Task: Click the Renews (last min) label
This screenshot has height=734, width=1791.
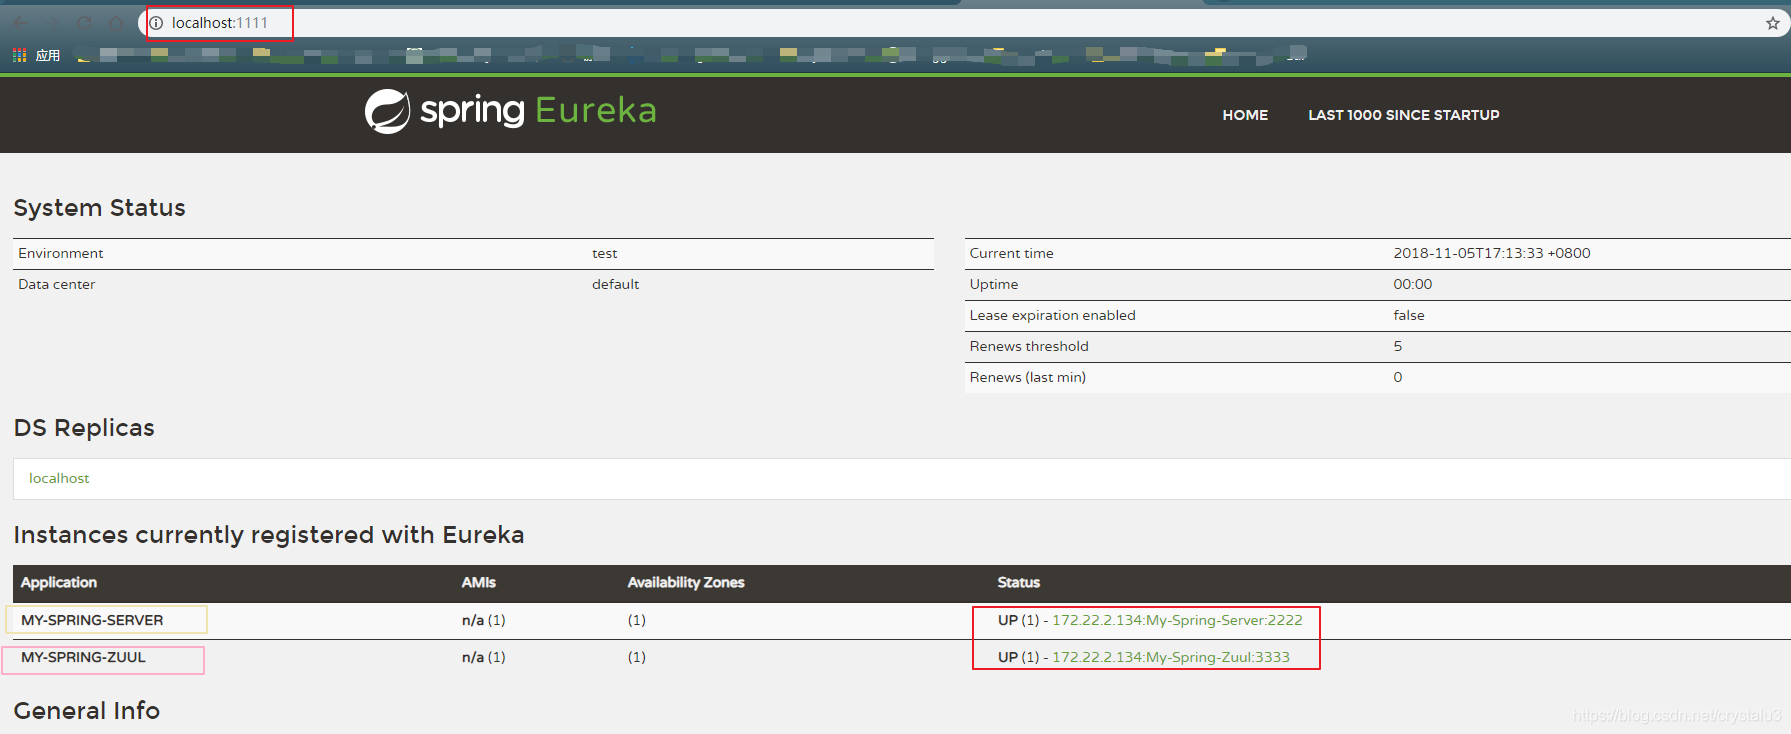Action: 1027,377
